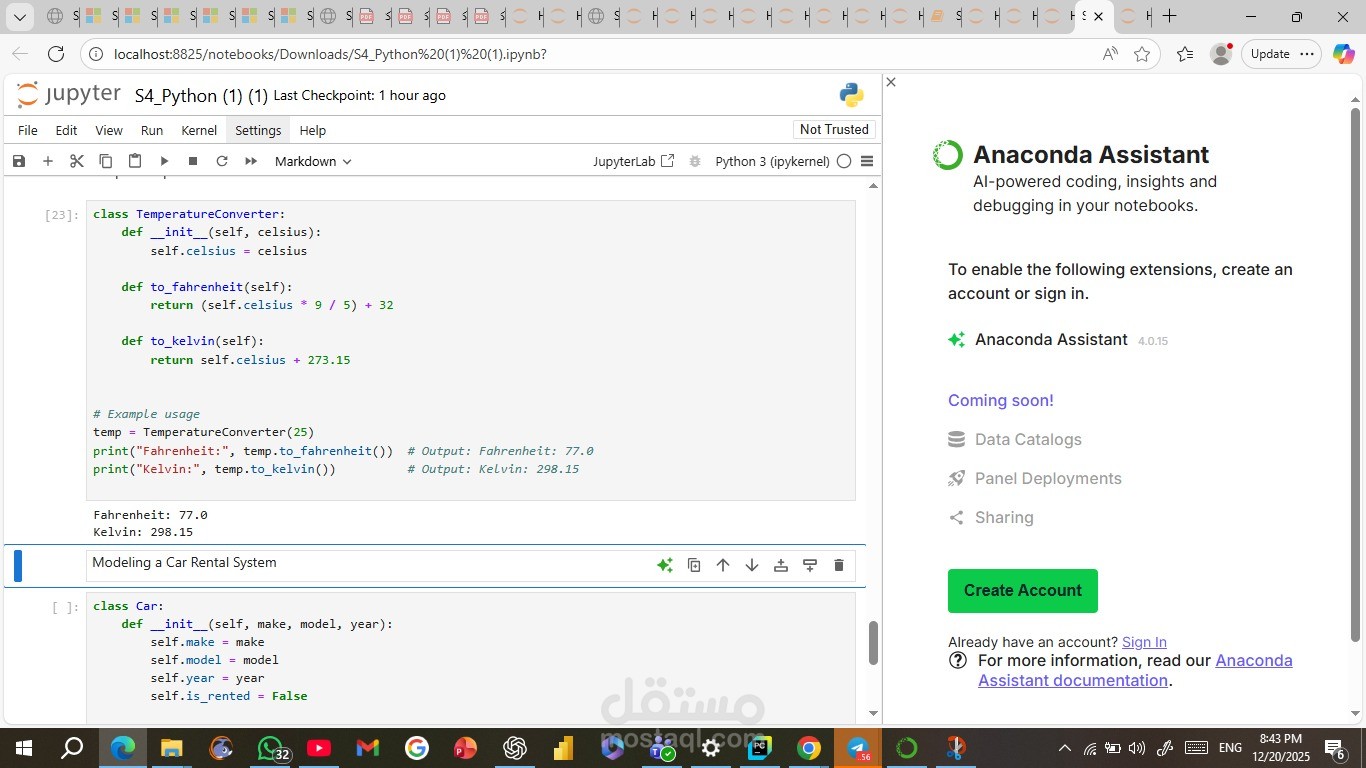Image resolution: width=1366 pixels, height=768 pixels.
Task: Run the current cell with the play icon
Action: click(x=162, y=161)
